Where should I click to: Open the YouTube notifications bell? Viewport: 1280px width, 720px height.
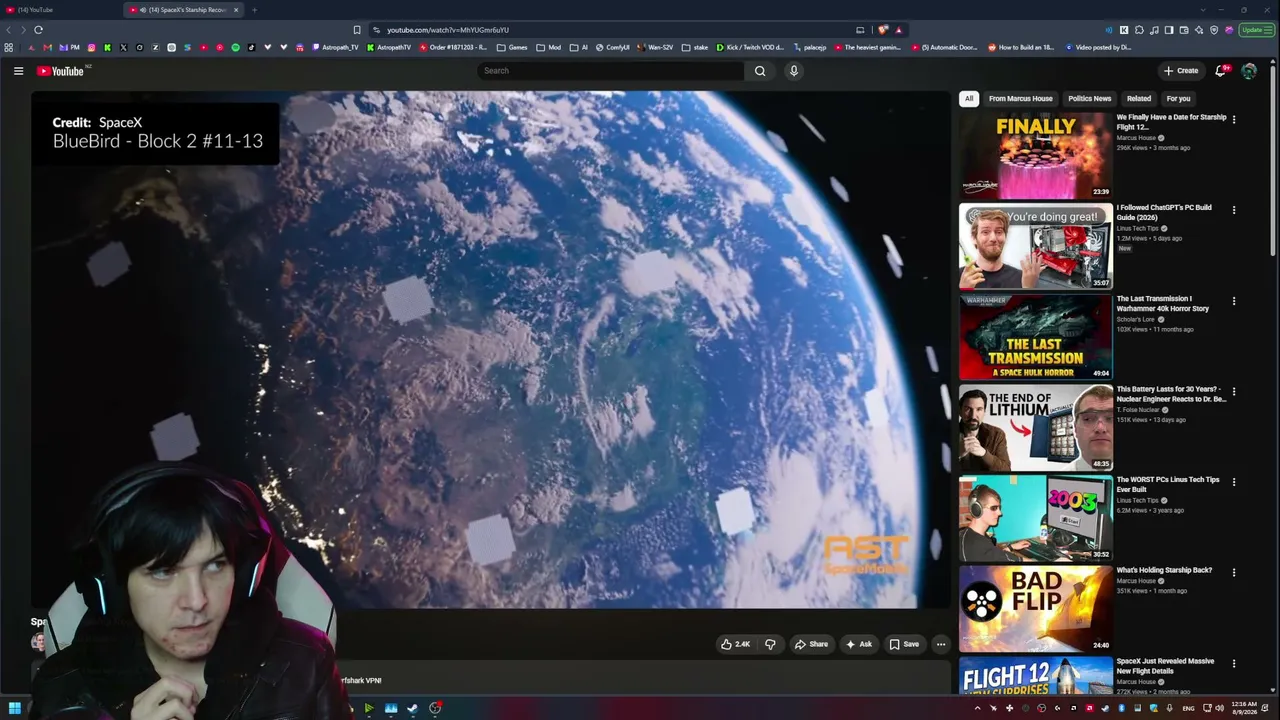coord(1220,71)
